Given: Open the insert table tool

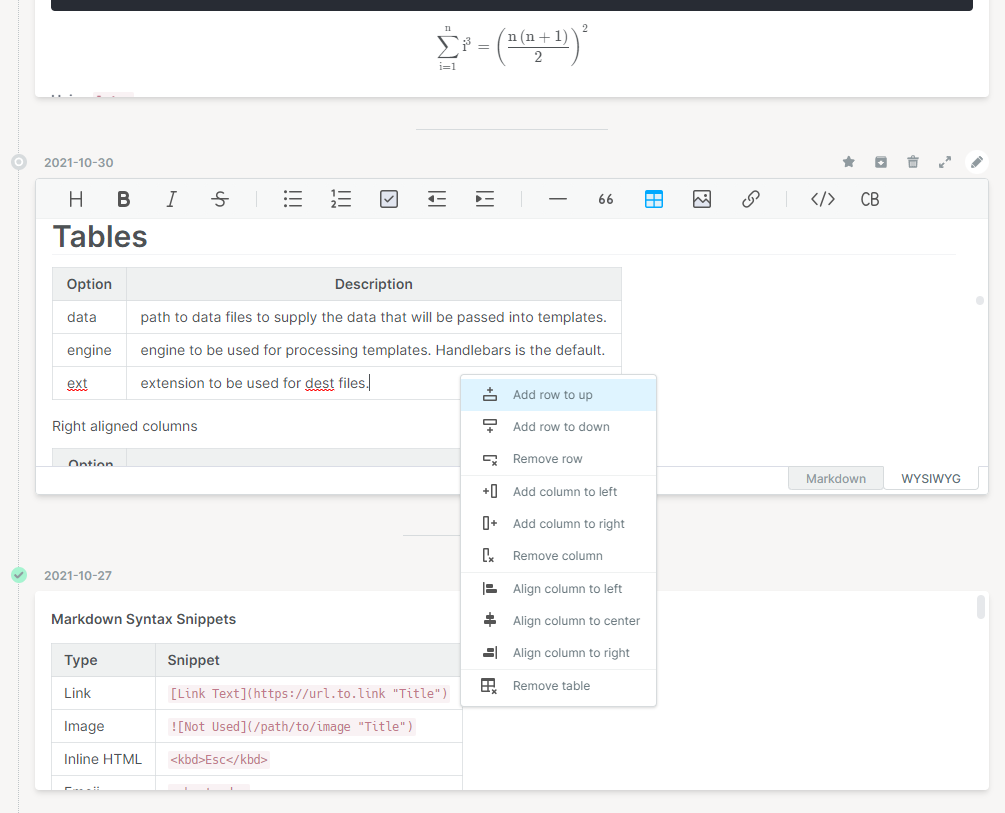Looking at the screenshot, I should (654, 199).
